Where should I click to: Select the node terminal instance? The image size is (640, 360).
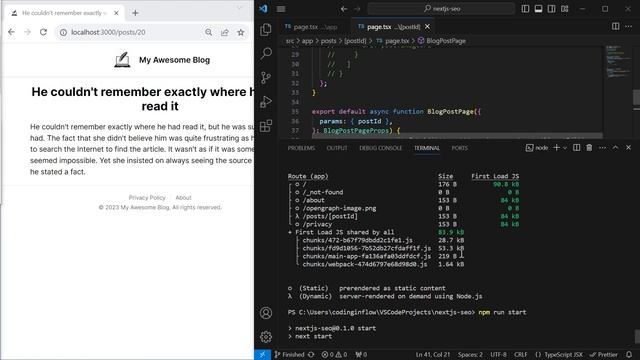(x=537, y=148)
